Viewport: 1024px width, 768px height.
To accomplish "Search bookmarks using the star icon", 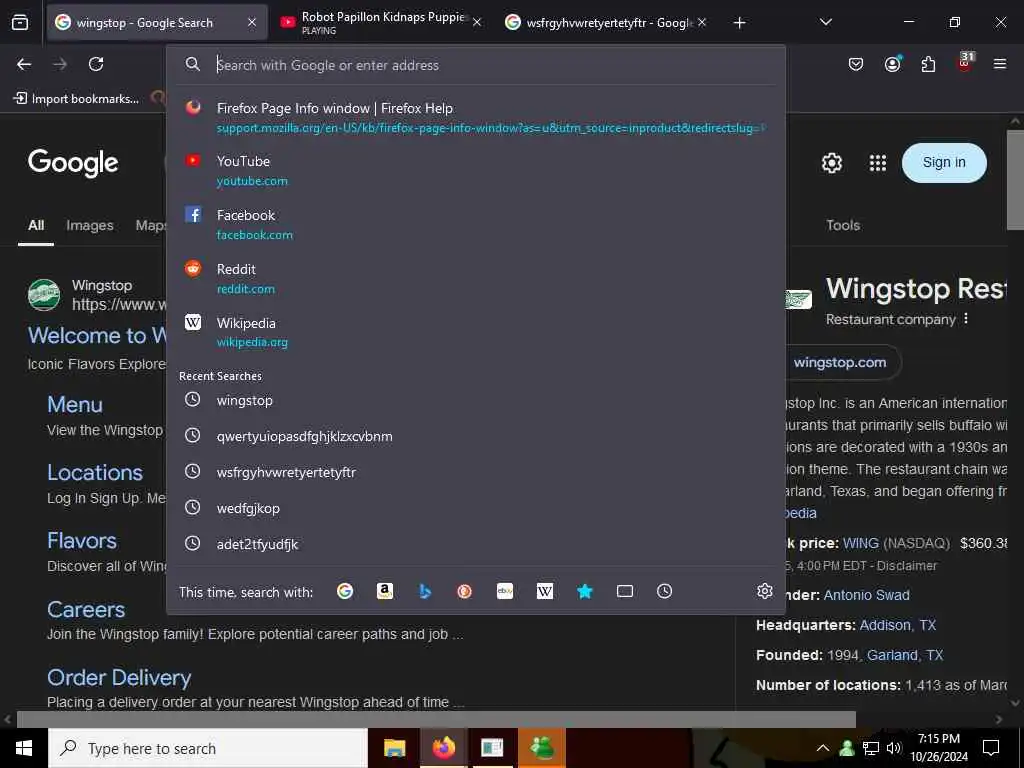I will point(584,592).
